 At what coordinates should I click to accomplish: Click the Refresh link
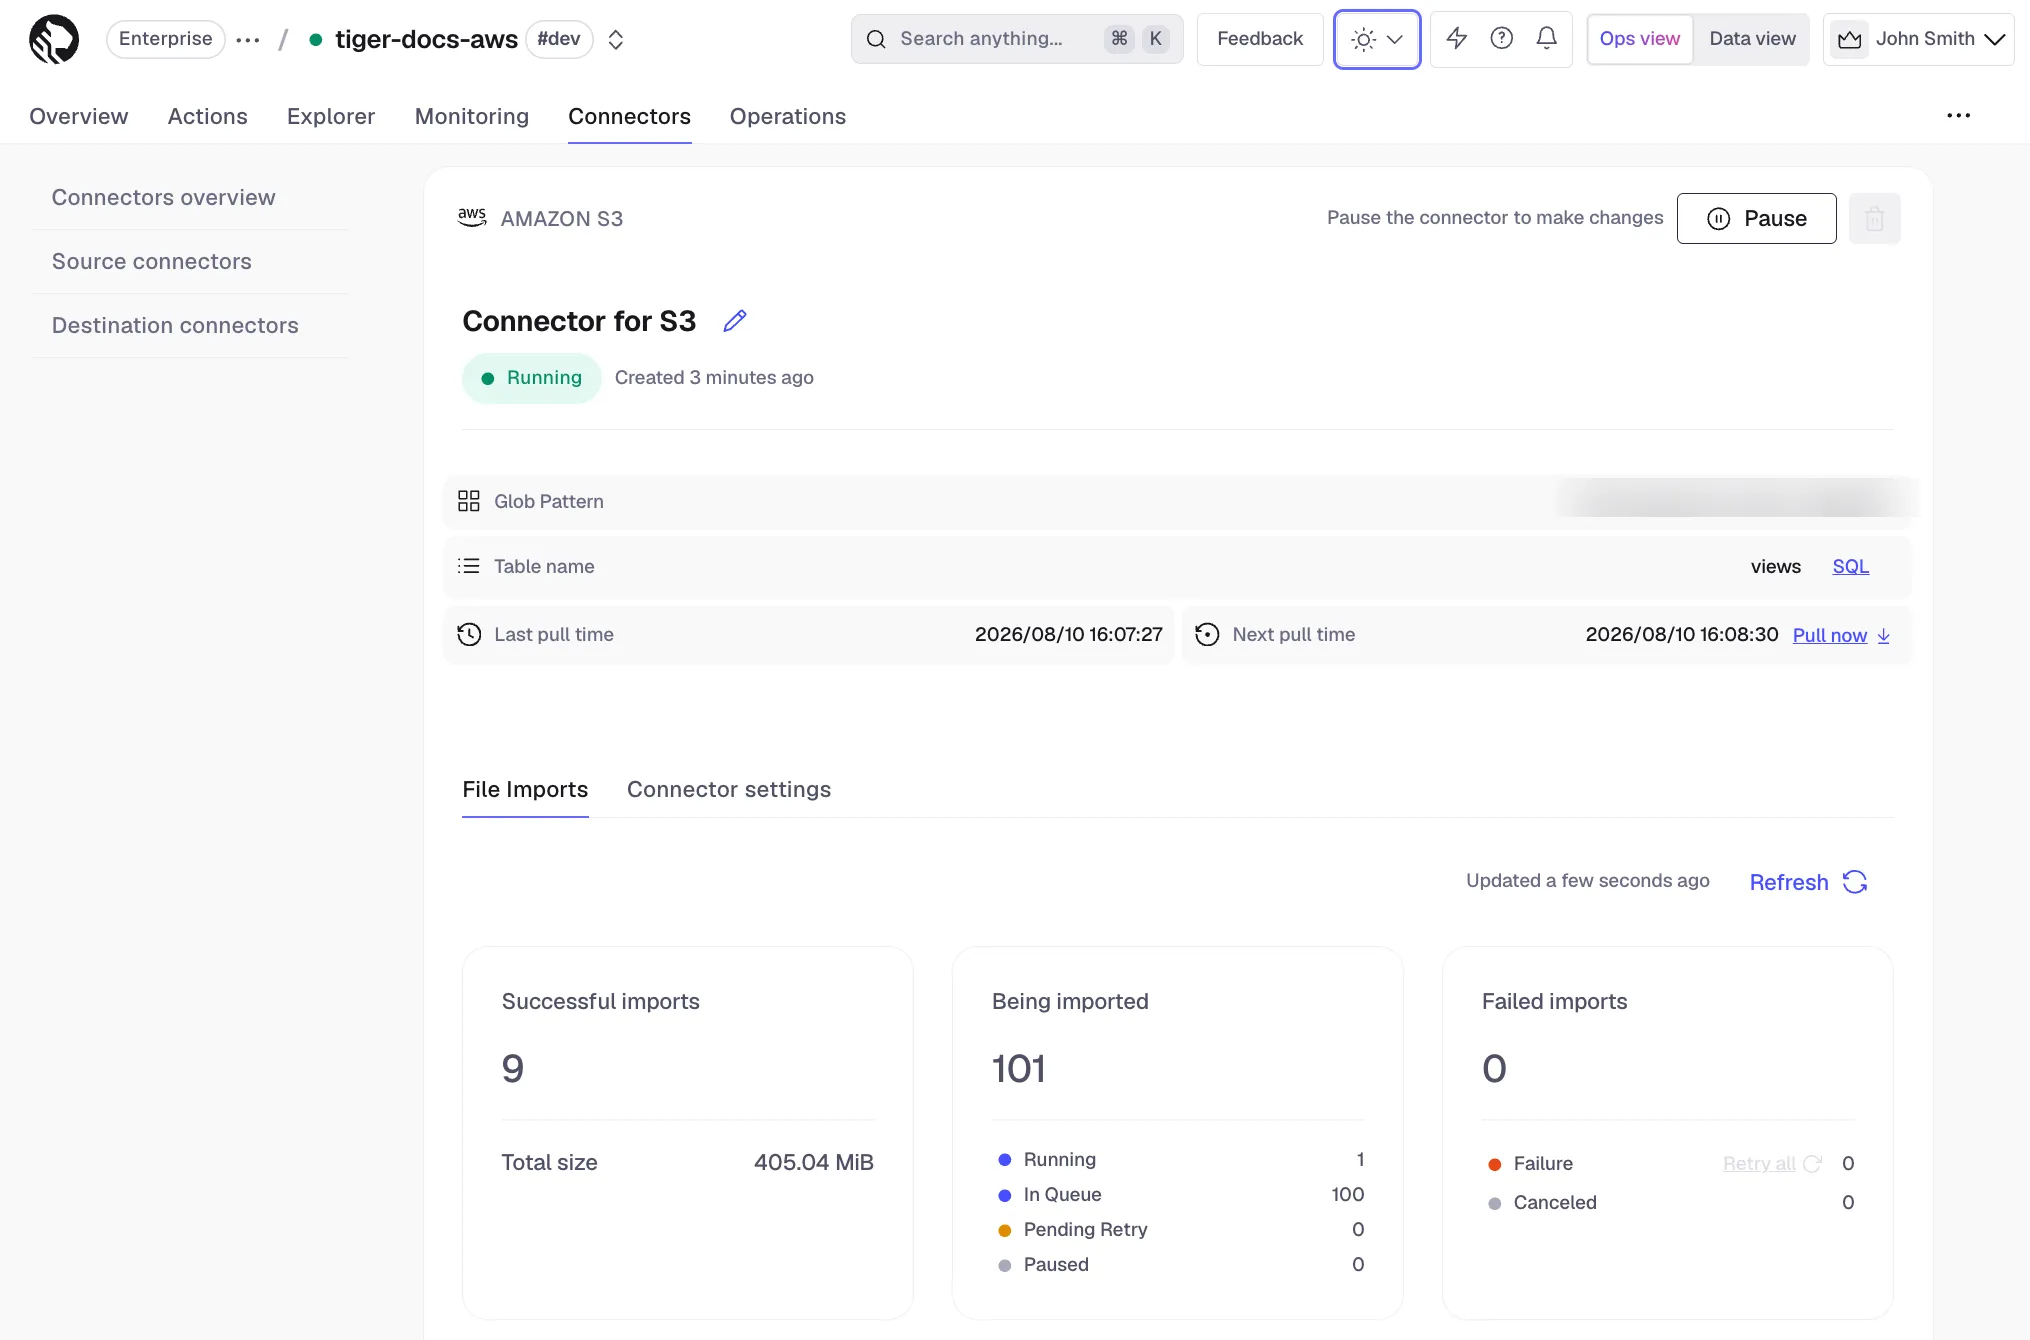1789,882
